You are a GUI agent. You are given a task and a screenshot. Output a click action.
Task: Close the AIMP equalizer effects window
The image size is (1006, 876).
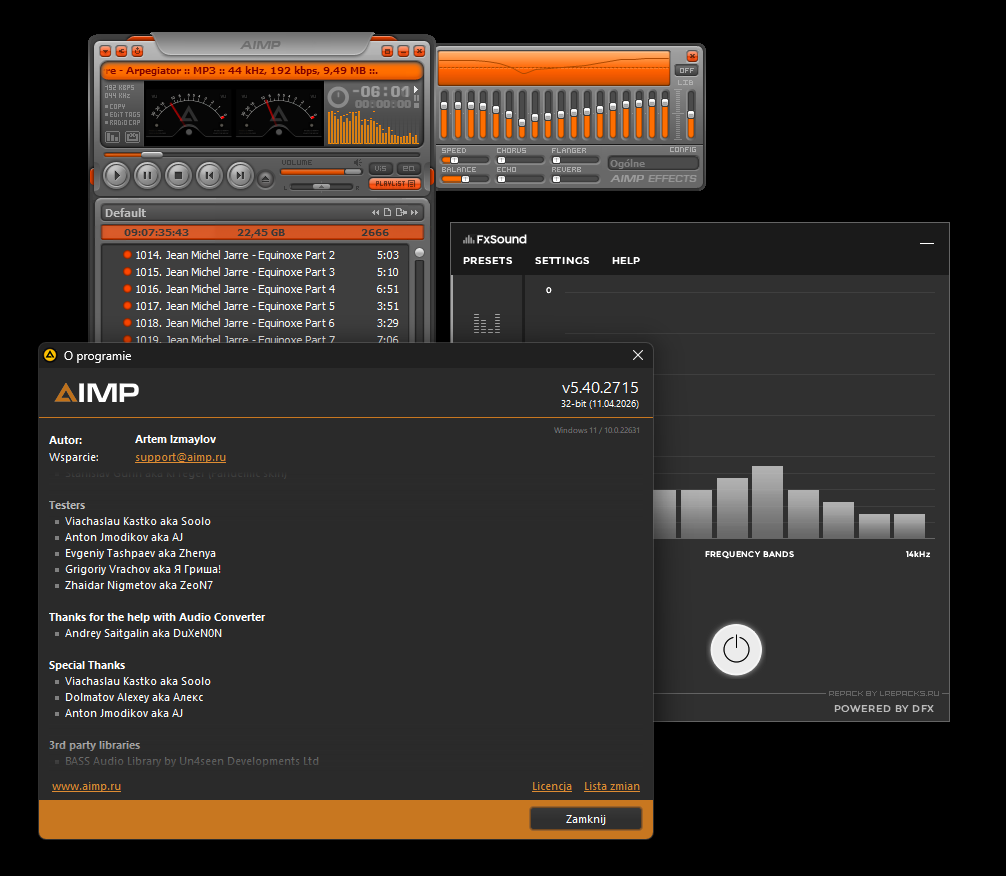692,56
